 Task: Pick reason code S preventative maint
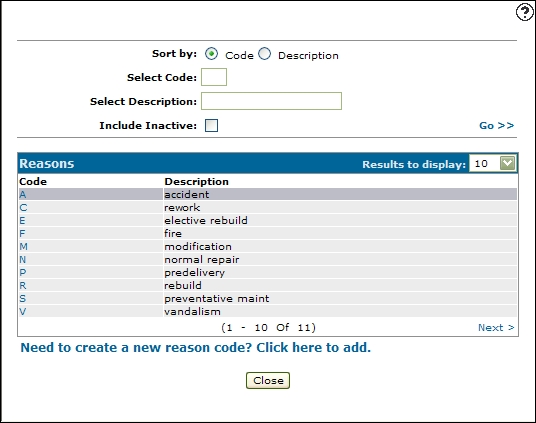pos(23,299)
